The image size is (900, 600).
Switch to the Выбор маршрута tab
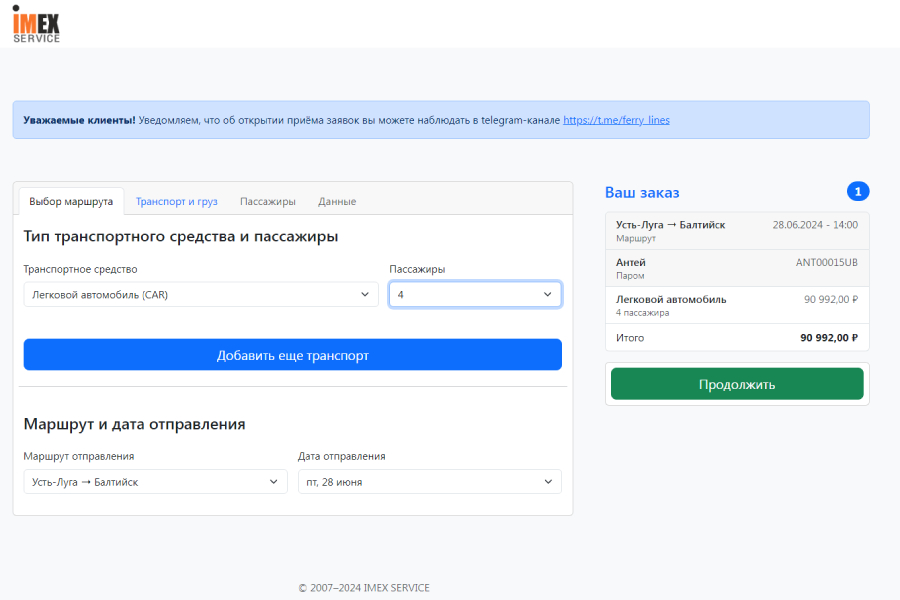pyautogui.click(x=71, y=201)
